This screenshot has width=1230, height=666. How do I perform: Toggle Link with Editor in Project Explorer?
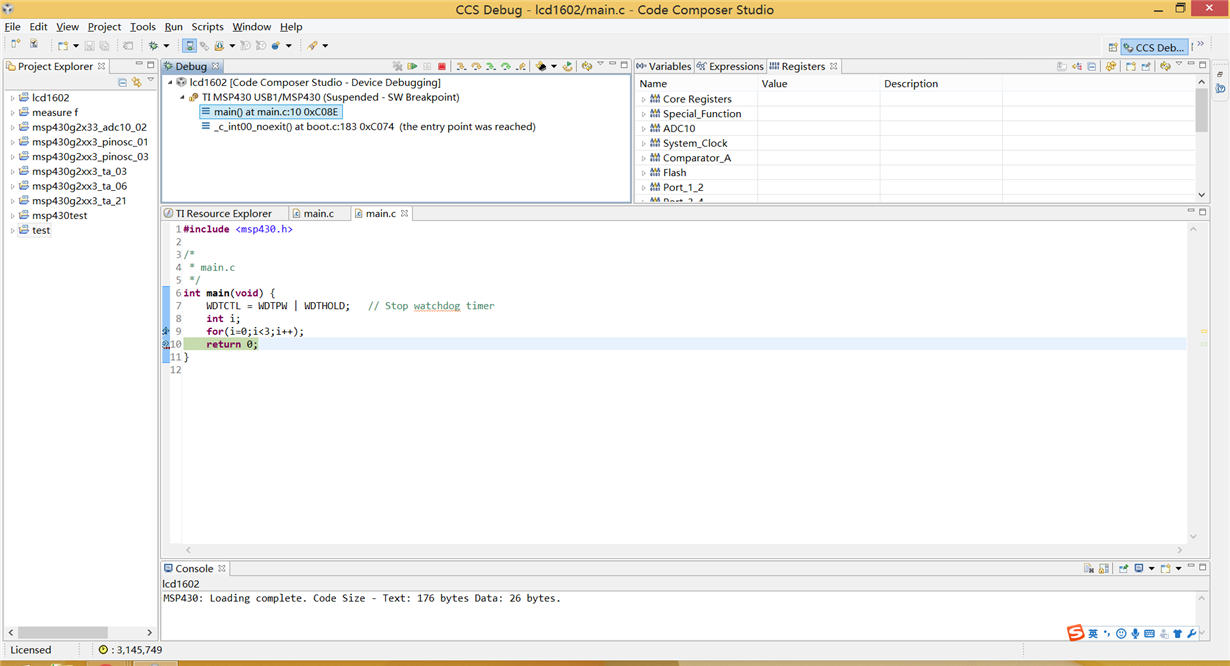point(137,83)
